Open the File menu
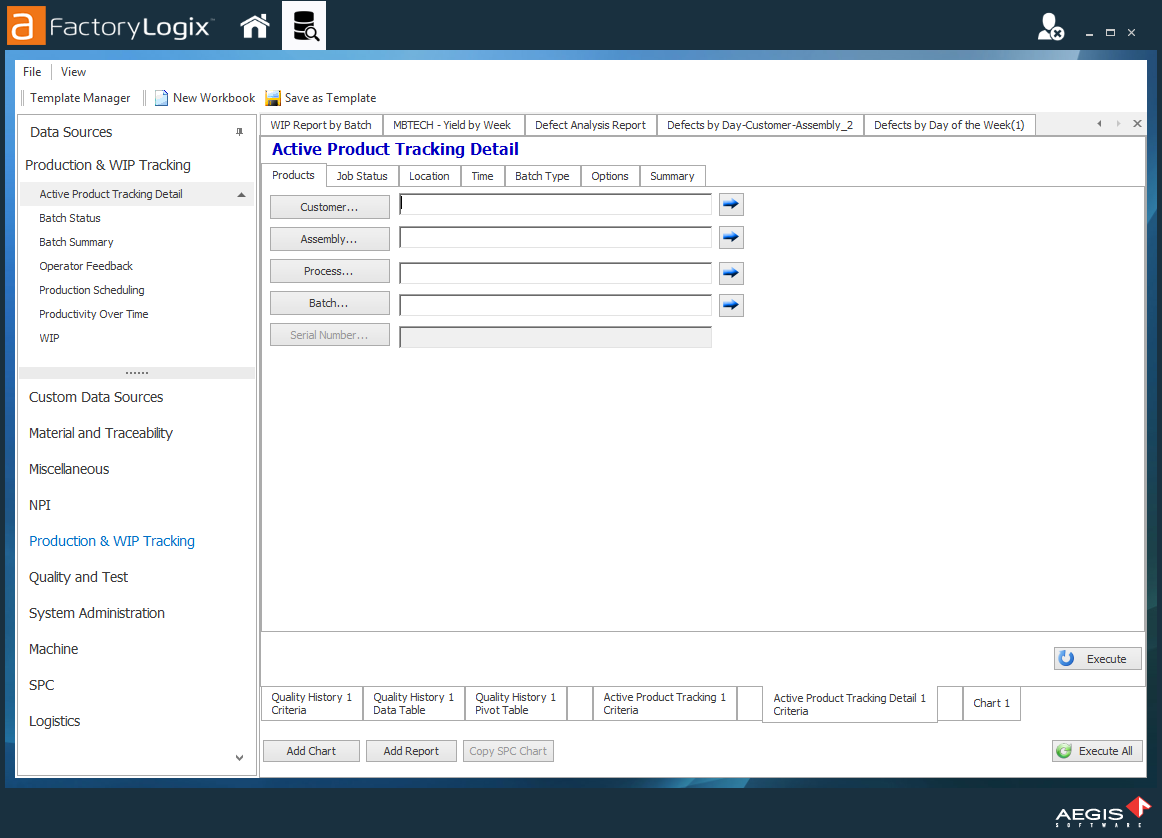This screenshot has height=838, width=1162. tap(31, 71)
